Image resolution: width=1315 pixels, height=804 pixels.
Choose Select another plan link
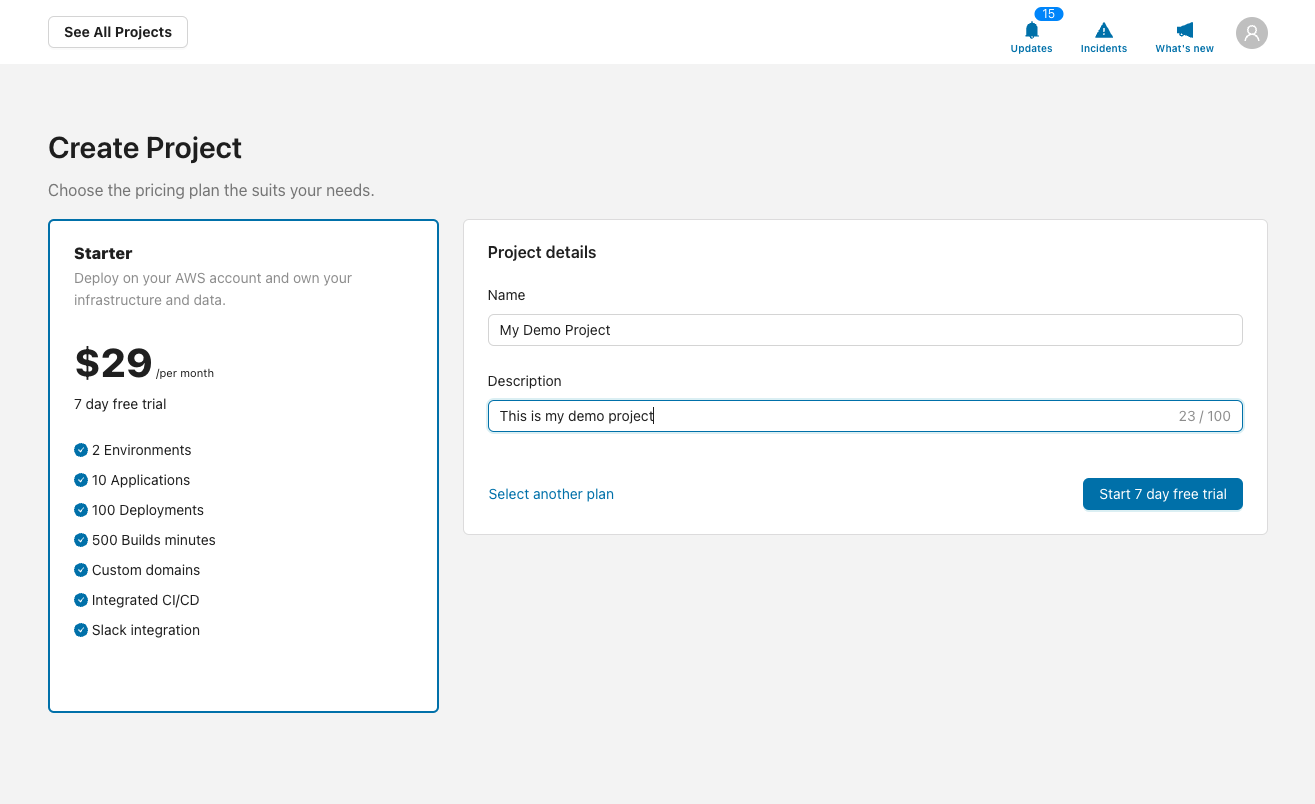[x=551, y=494]
